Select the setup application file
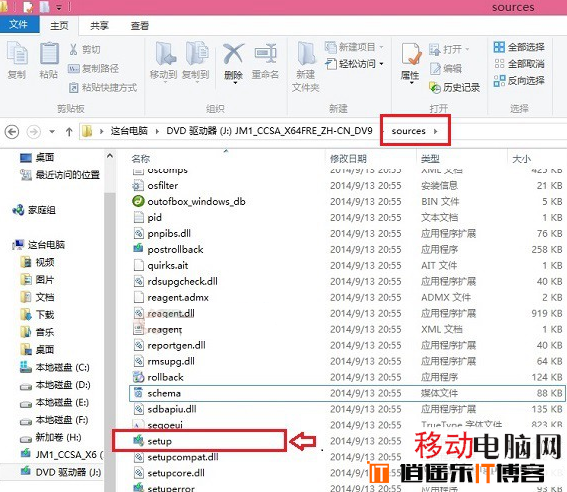 (x=159, y=441)
